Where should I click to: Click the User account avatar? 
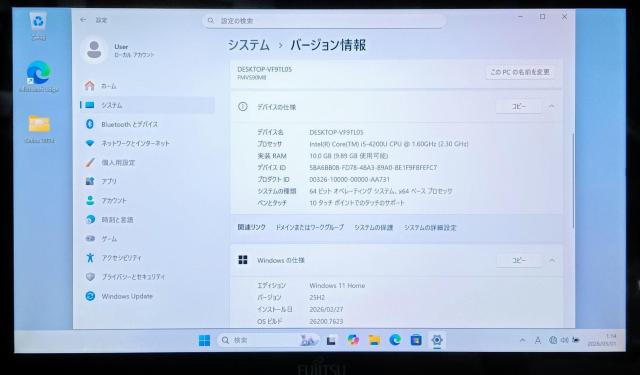[x=94, y=50]
